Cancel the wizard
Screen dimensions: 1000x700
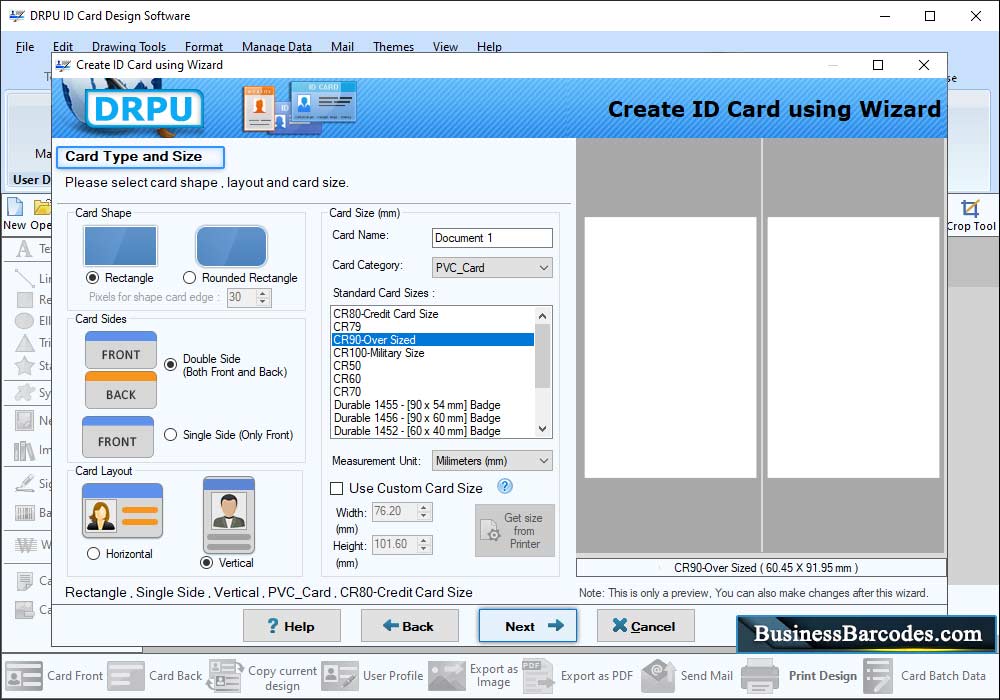coord(645,625)
